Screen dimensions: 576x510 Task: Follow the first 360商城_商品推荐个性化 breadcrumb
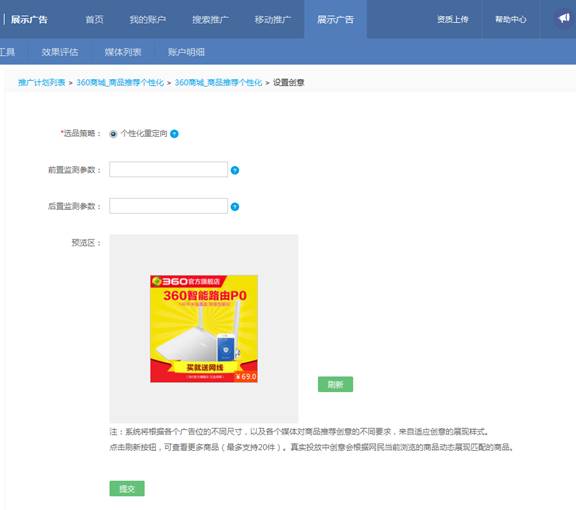(x=120, y=83)
